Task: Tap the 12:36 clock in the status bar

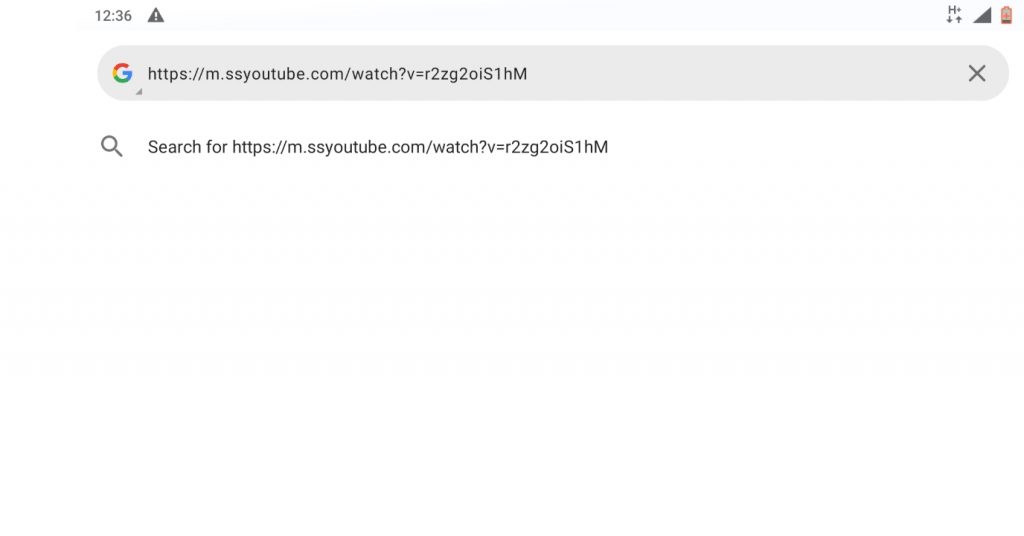Action: 113,16
